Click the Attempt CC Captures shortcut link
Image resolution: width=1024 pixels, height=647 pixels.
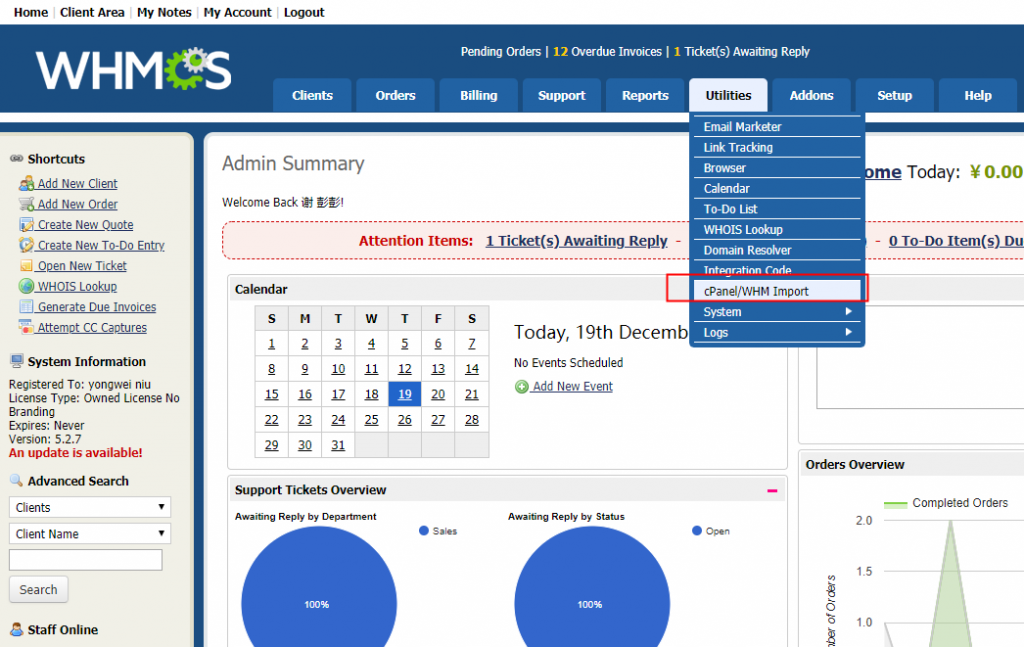pos(92,328)
